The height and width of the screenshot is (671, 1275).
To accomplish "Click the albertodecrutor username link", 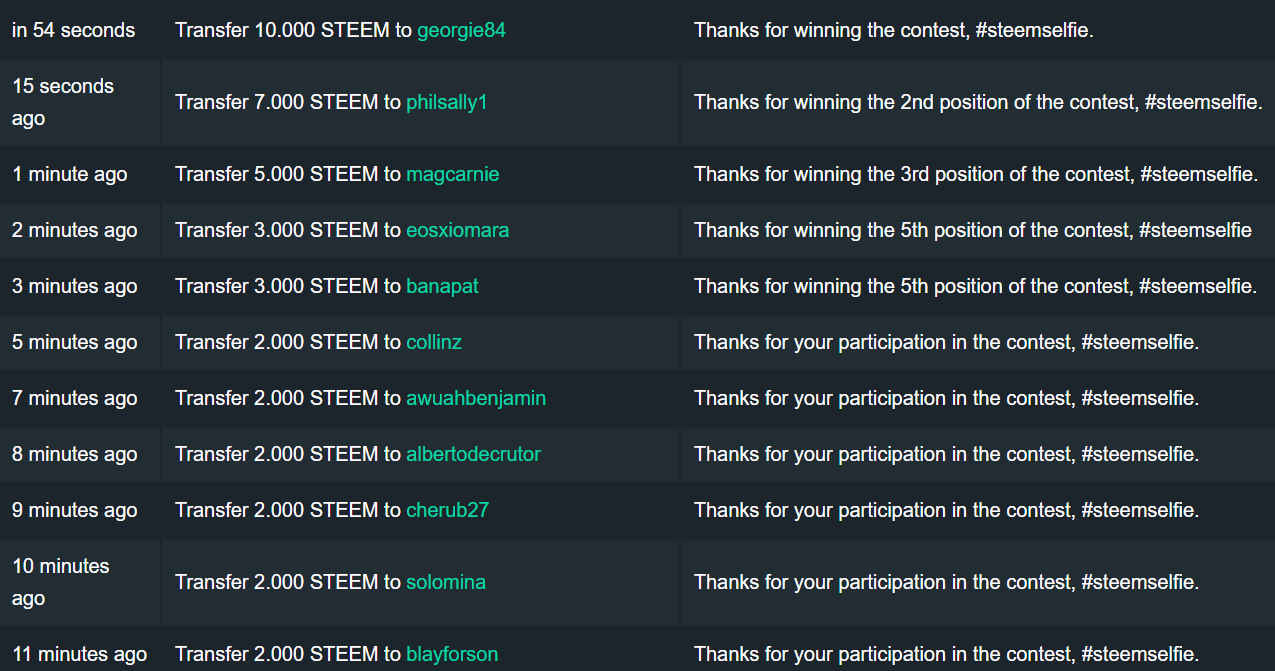I will (473, 454).
